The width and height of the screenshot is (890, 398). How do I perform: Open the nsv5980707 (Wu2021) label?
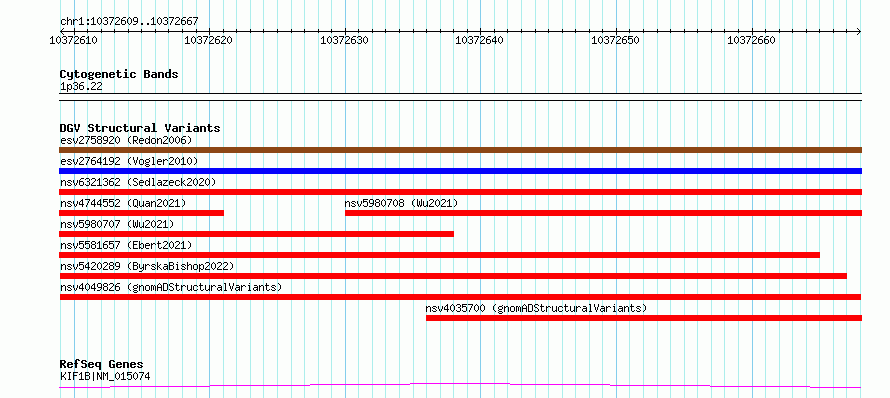[x=117, y=224]
